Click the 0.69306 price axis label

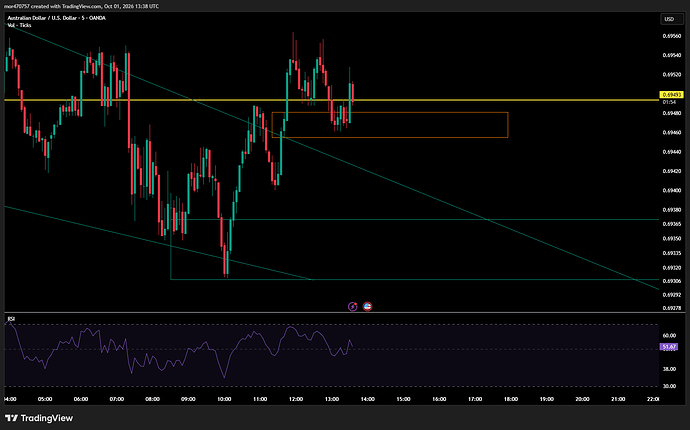pos(672,281)
